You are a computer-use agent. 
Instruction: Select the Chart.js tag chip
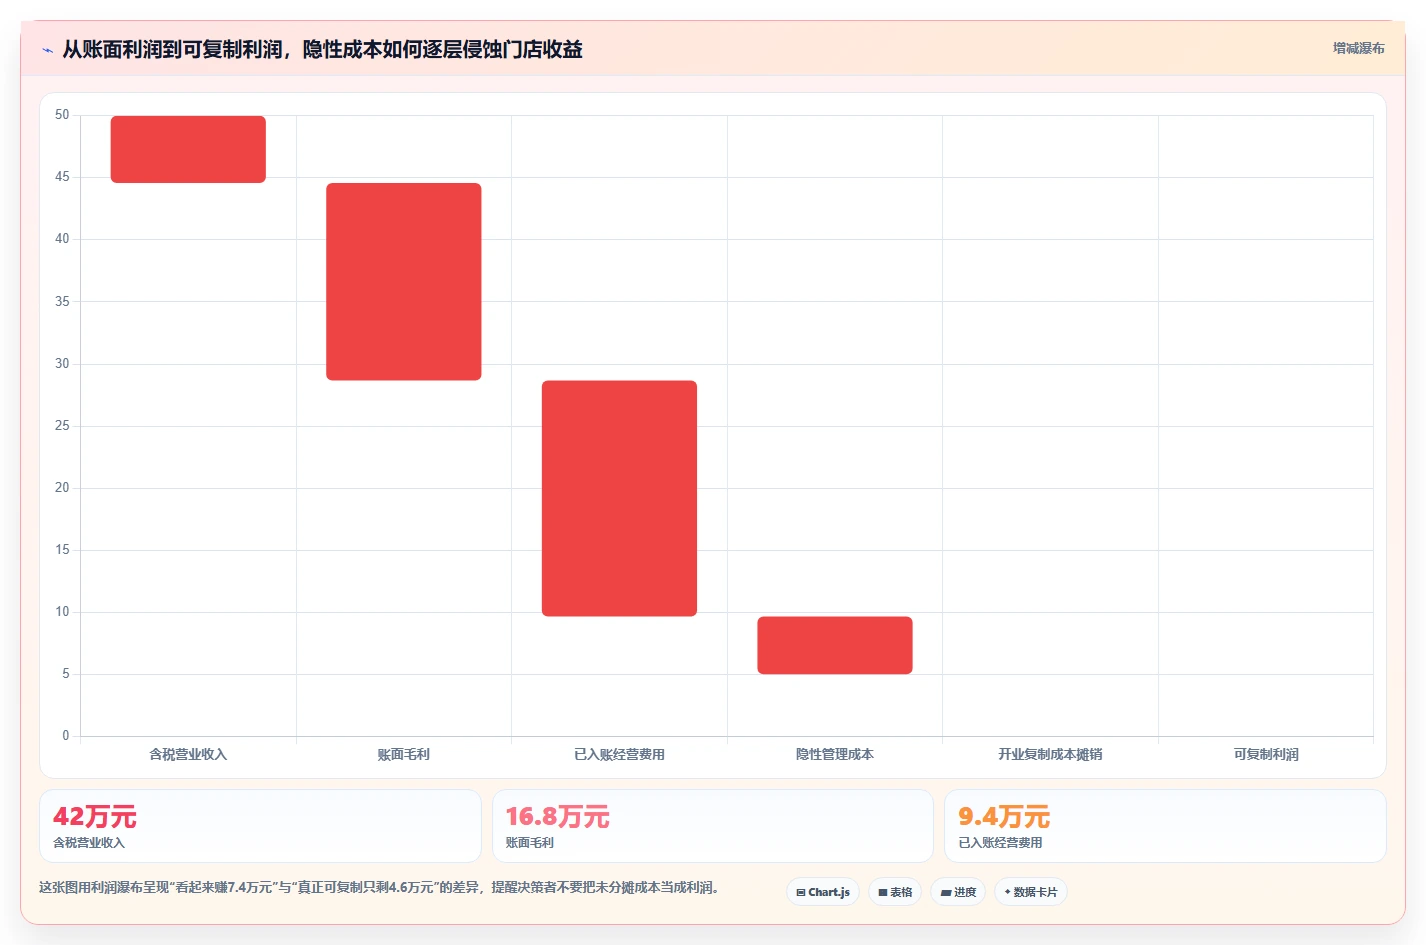click(823, 892)
